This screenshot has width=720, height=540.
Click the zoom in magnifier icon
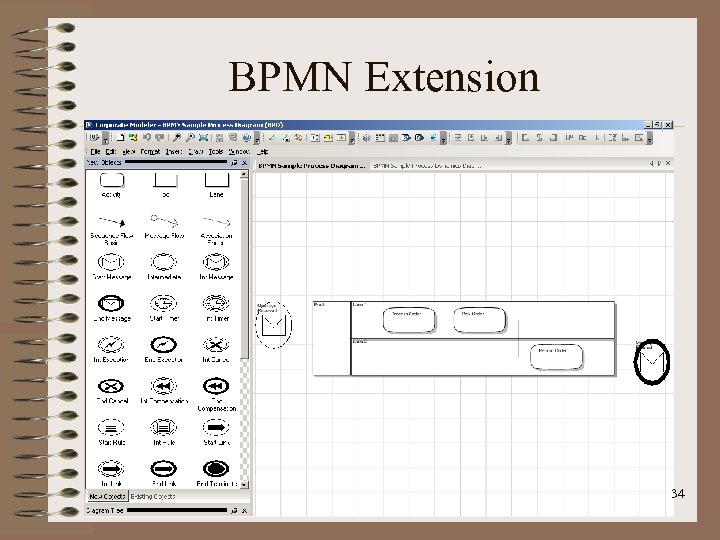(177, 137)
